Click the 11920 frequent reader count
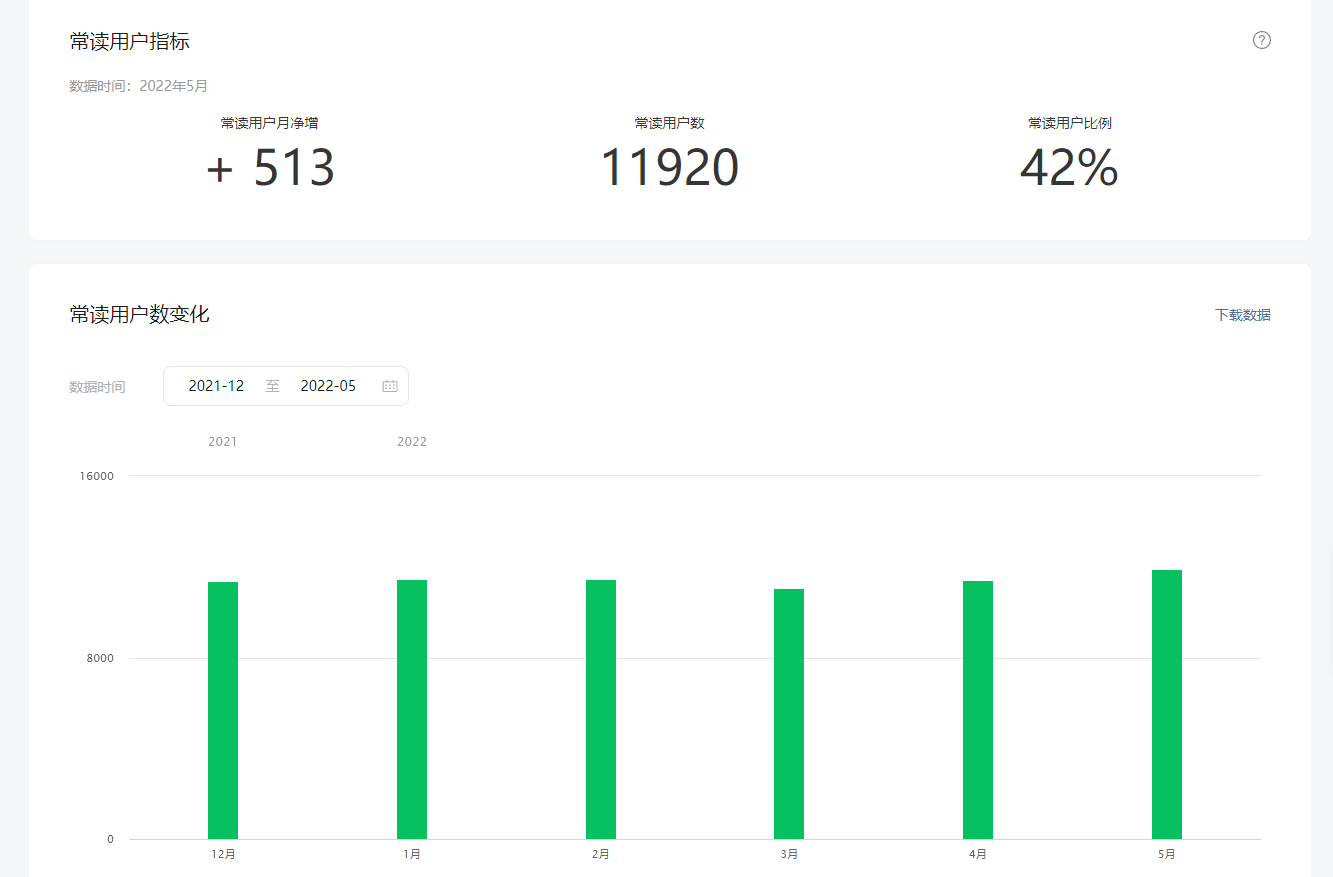The width and height of the screenshot is (1333, 877). (x=669, y=168)
